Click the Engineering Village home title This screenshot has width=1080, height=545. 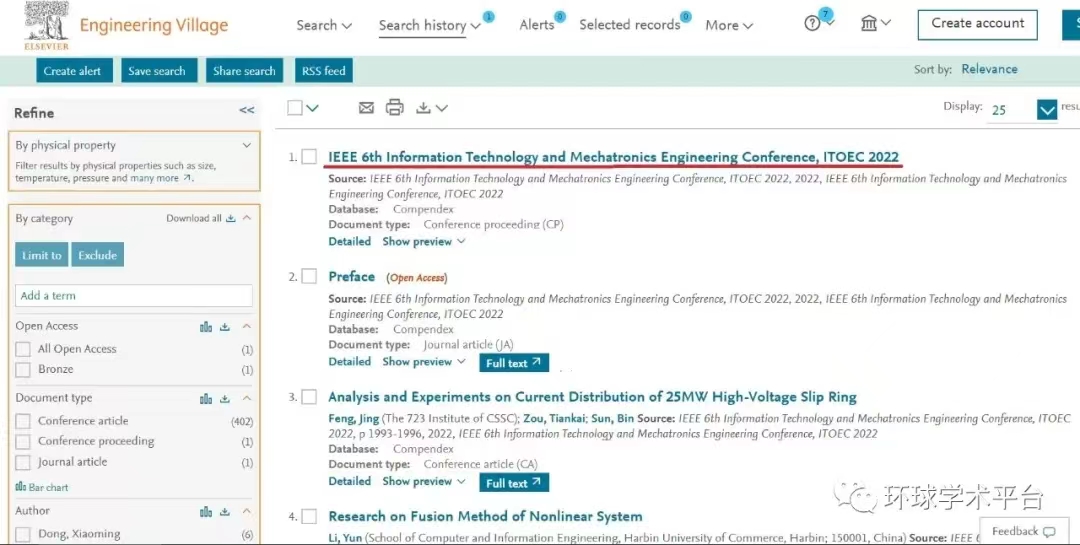154,25
